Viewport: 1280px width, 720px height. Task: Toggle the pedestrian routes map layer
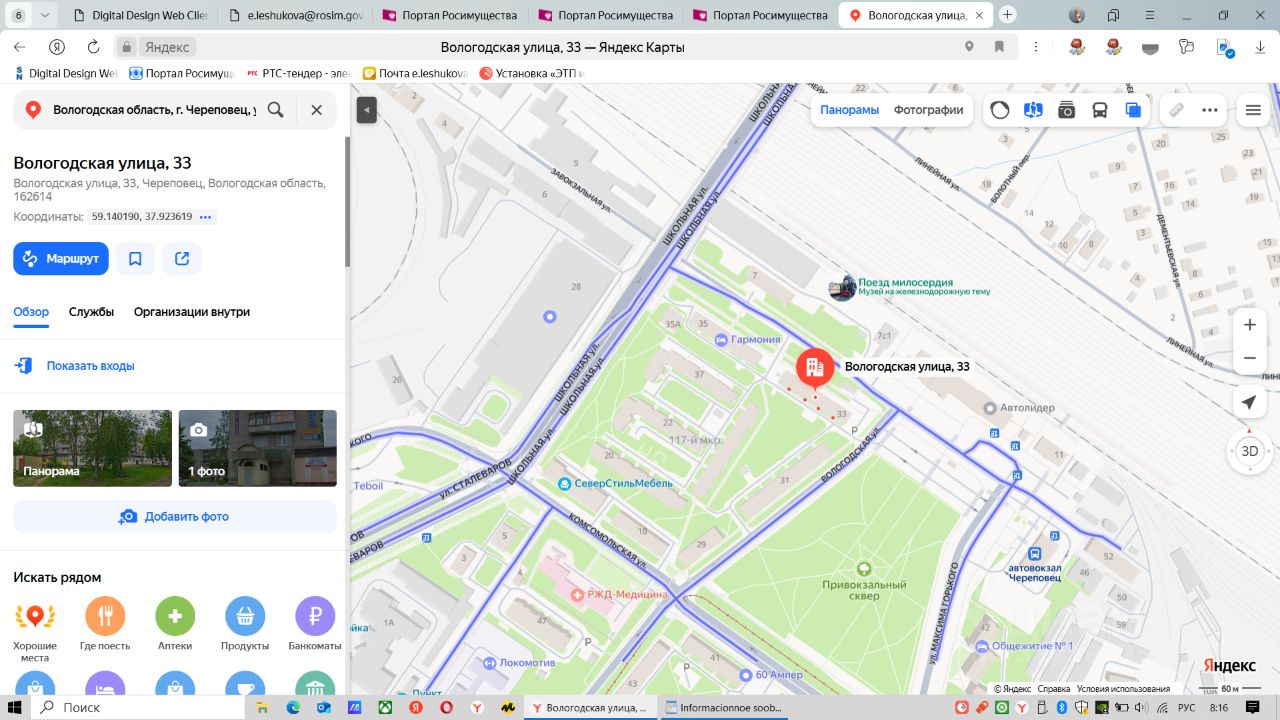[1033, 110]
